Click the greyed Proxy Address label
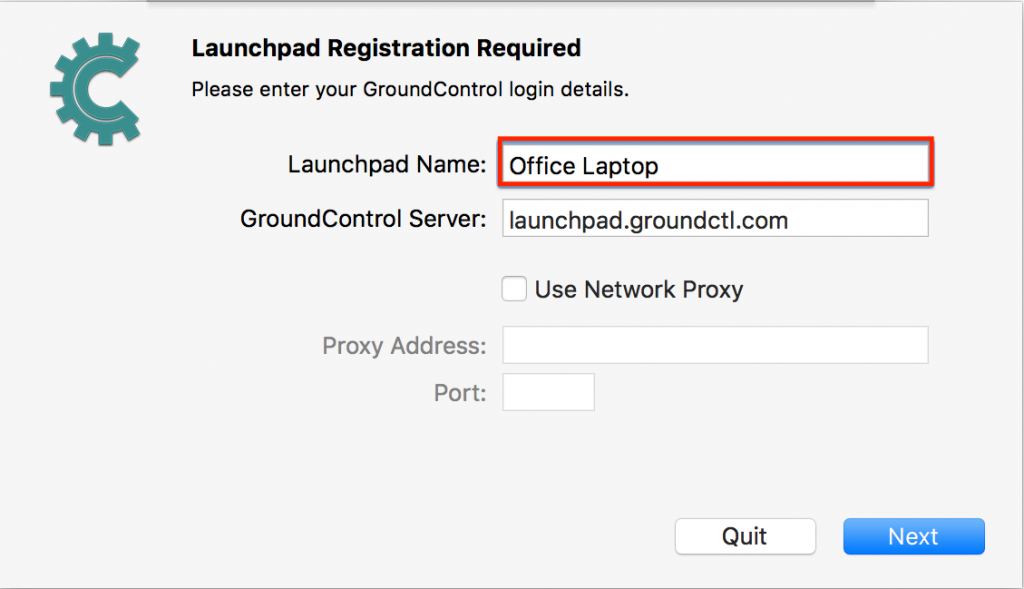This screenshot has height=589, width=1024. (x=404, y=345)
